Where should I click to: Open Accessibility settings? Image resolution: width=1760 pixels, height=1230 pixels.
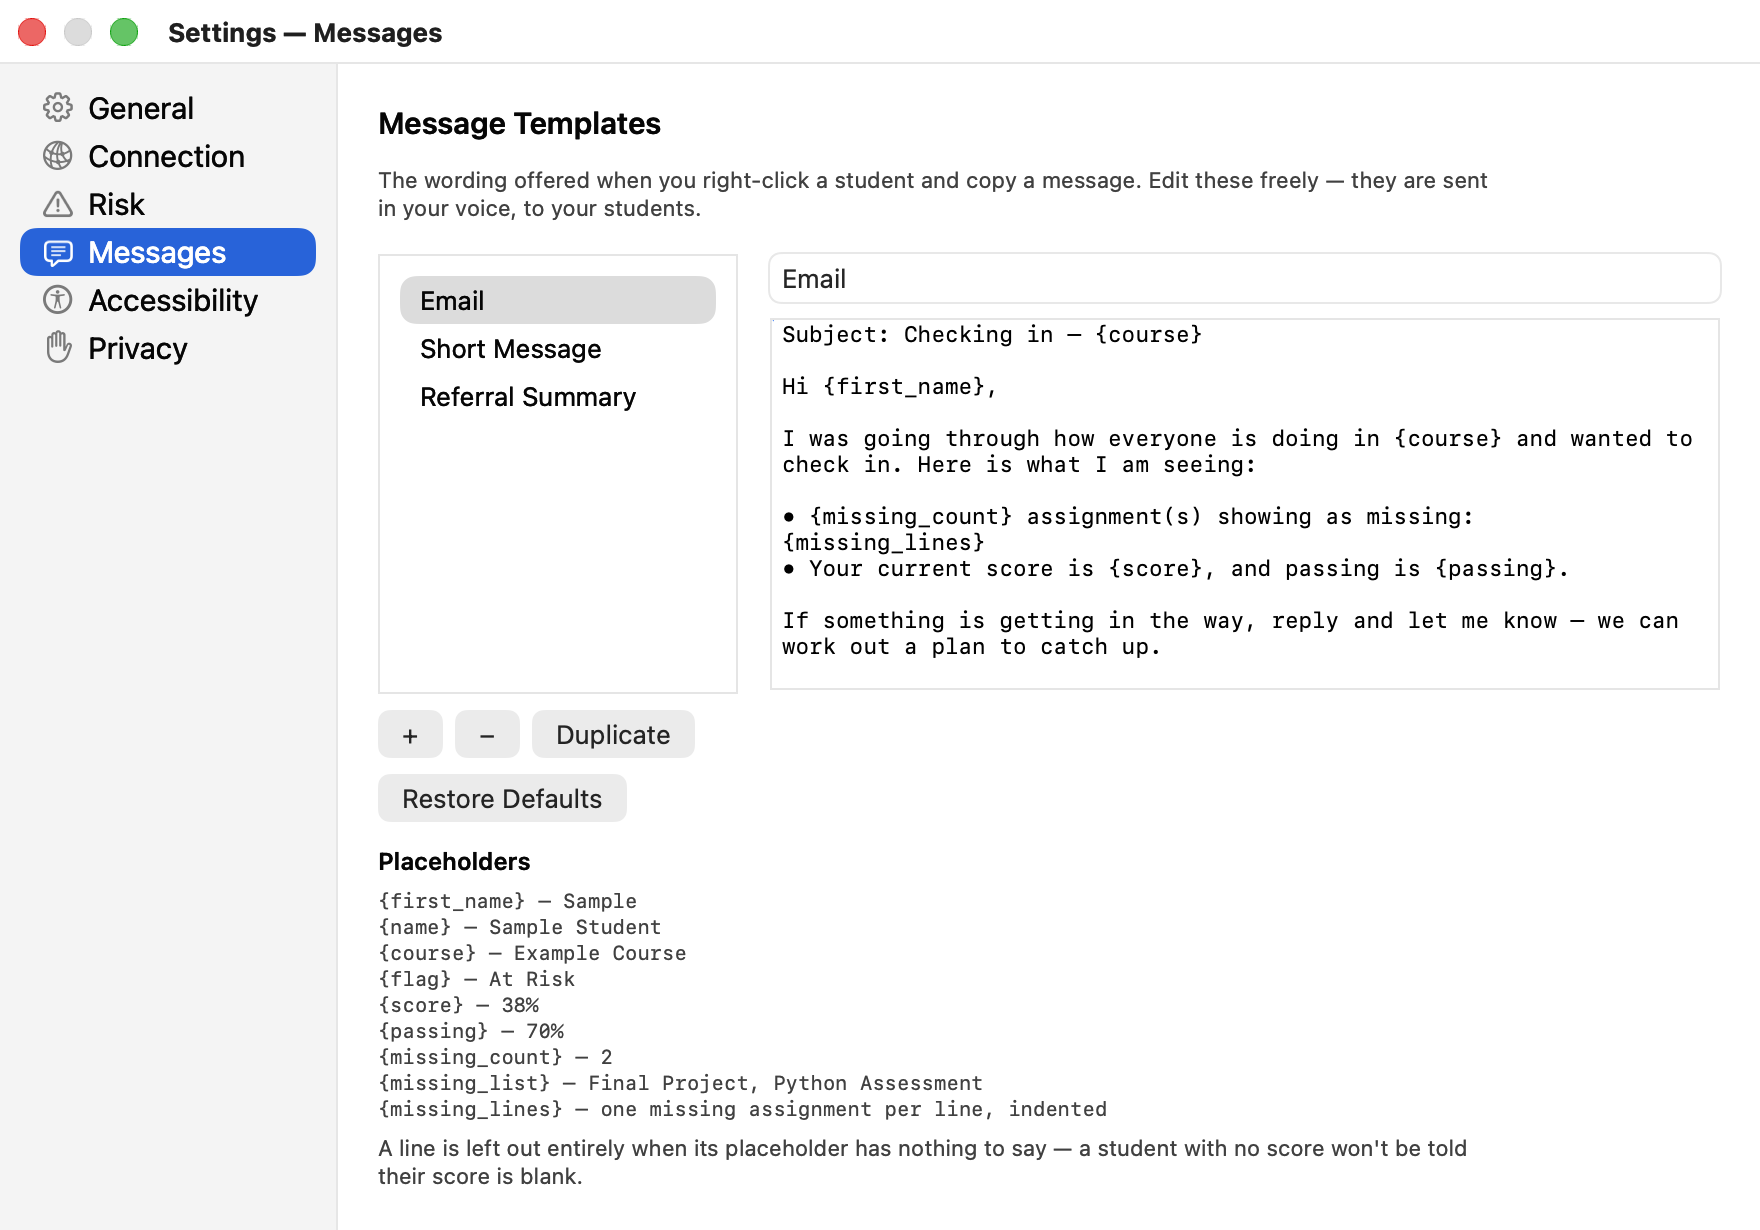coord(168,300)
